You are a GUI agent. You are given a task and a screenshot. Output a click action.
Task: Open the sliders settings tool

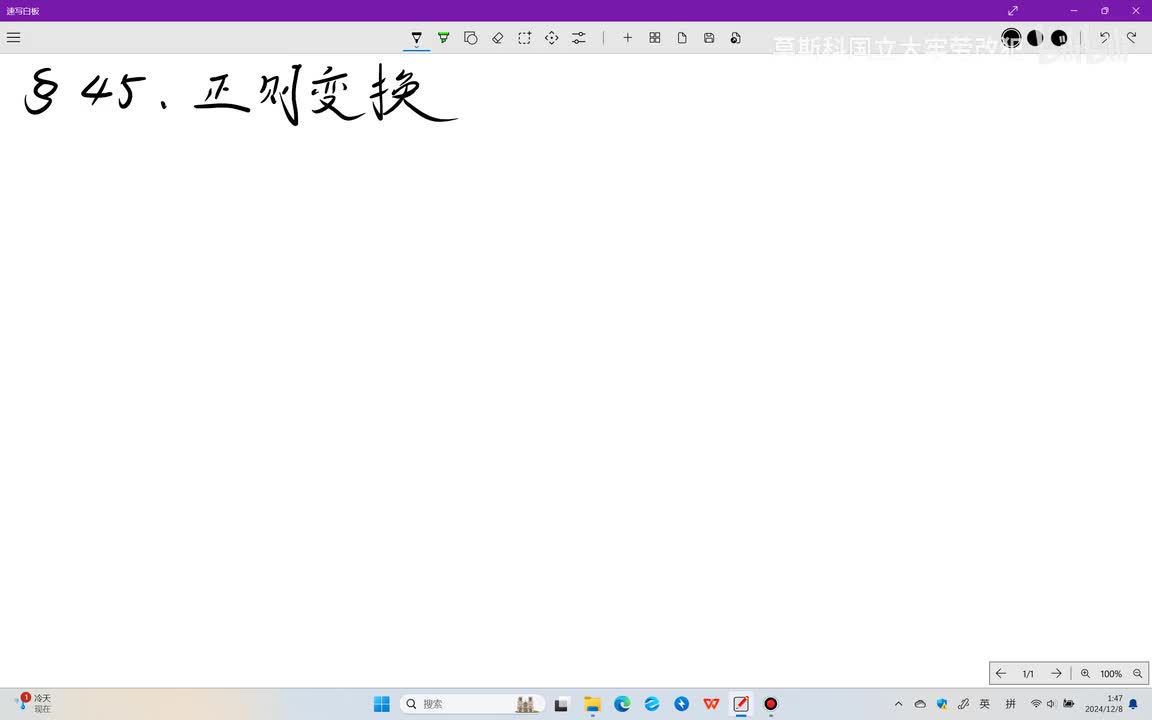coord(579,37)
